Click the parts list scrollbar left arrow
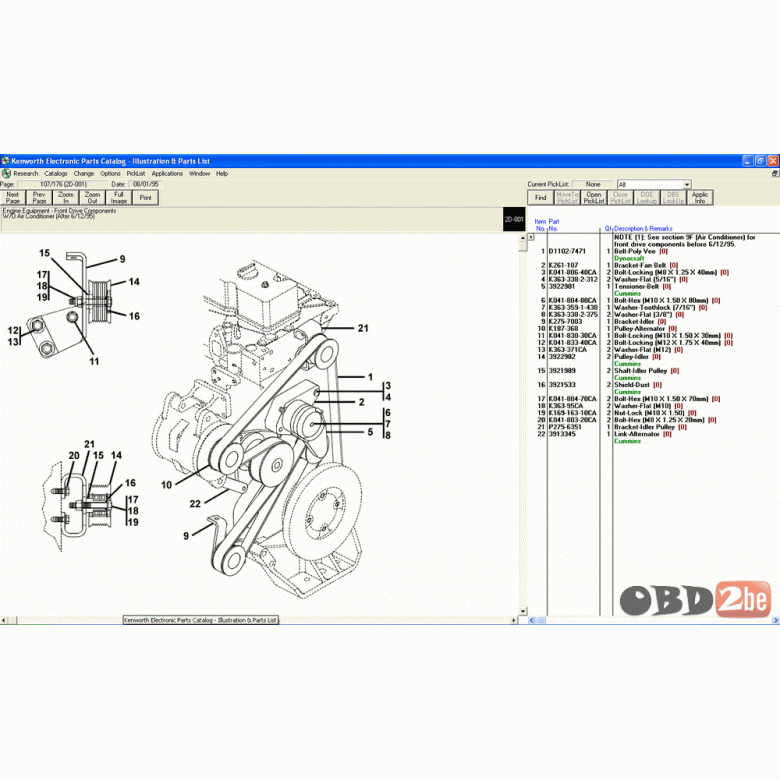 tap(531, 620)
